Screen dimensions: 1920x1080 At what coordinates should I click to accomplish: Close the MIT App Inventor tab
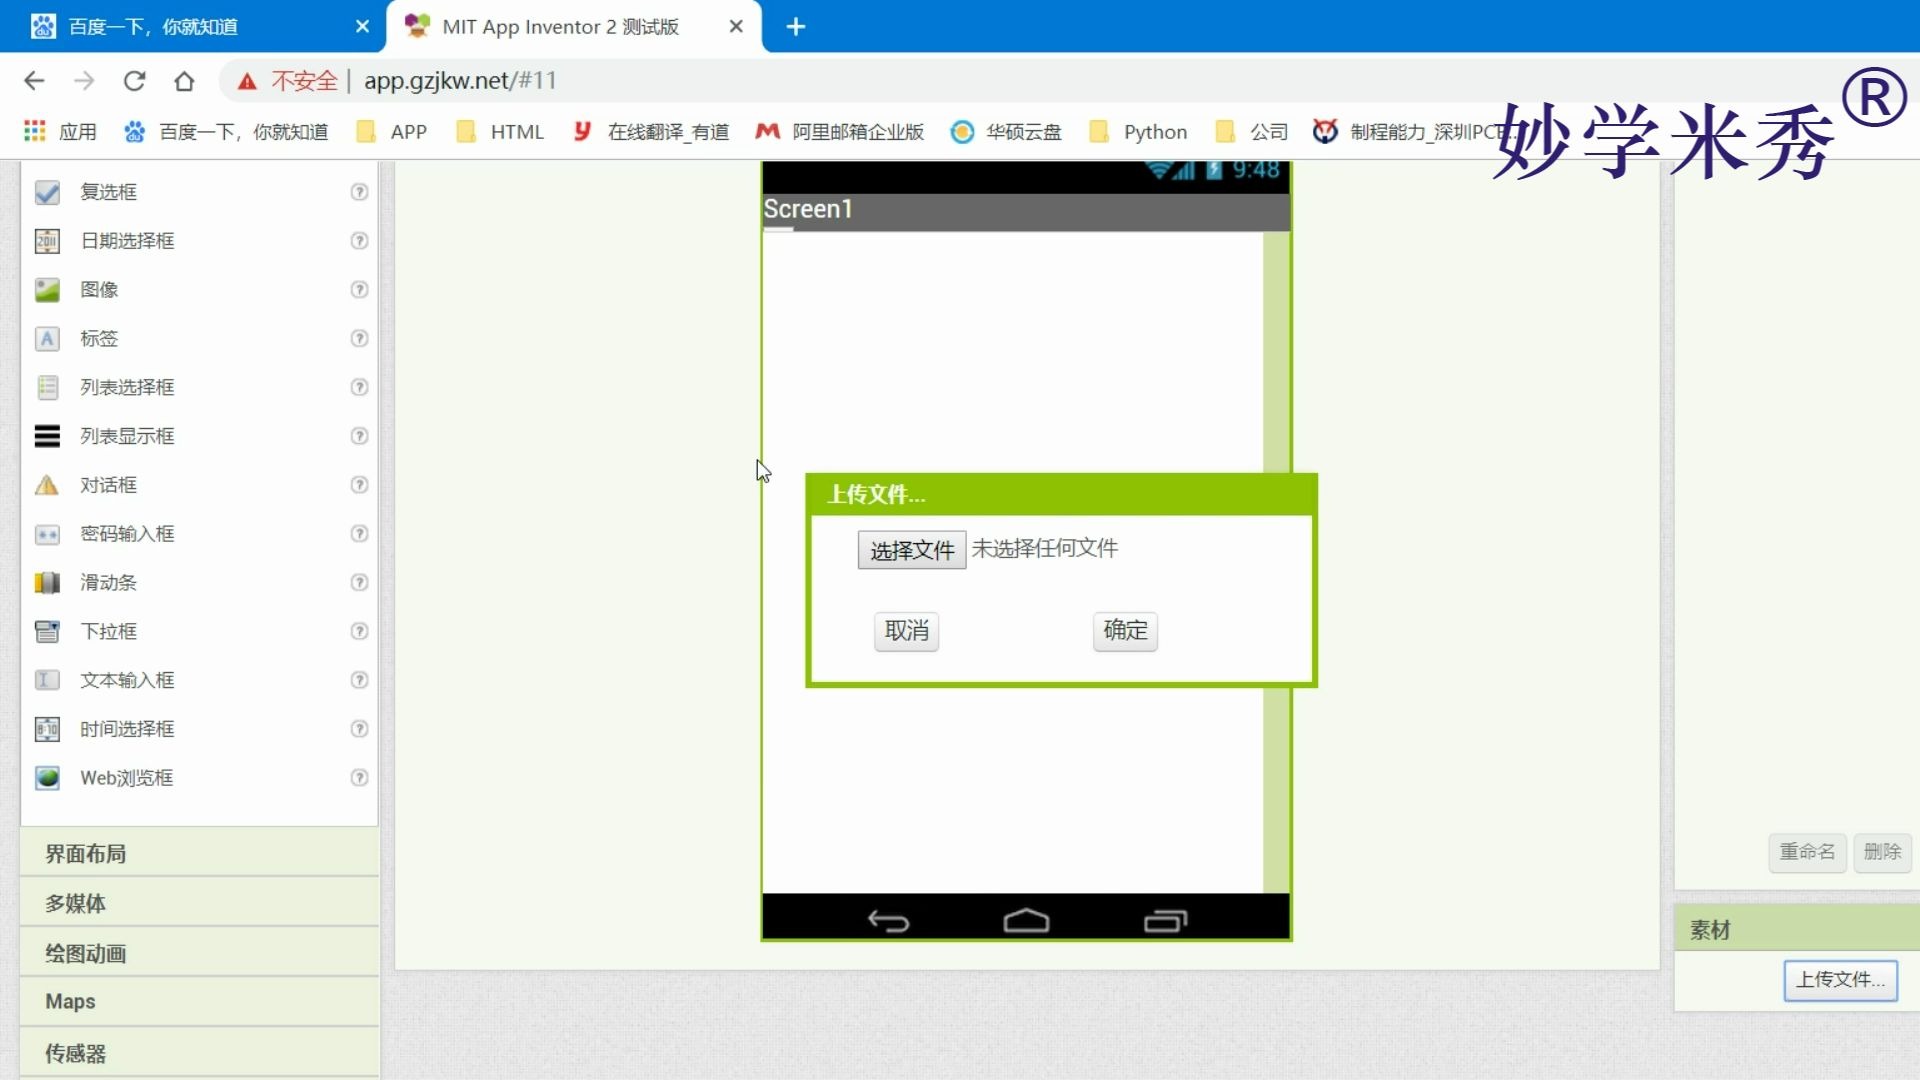pos(736,27)
